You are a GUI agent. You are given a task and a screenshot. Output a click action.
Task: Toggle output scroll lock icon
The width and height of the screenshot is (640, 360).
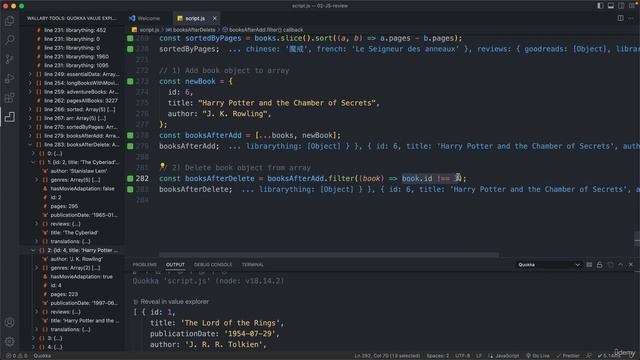[x=599, y=264]
